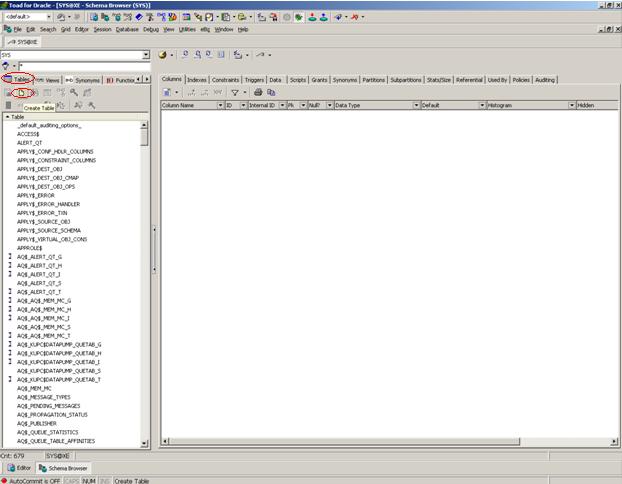Open the default workspace dropdown
Viewport: 622px width, 484px height.
point(49,17)
